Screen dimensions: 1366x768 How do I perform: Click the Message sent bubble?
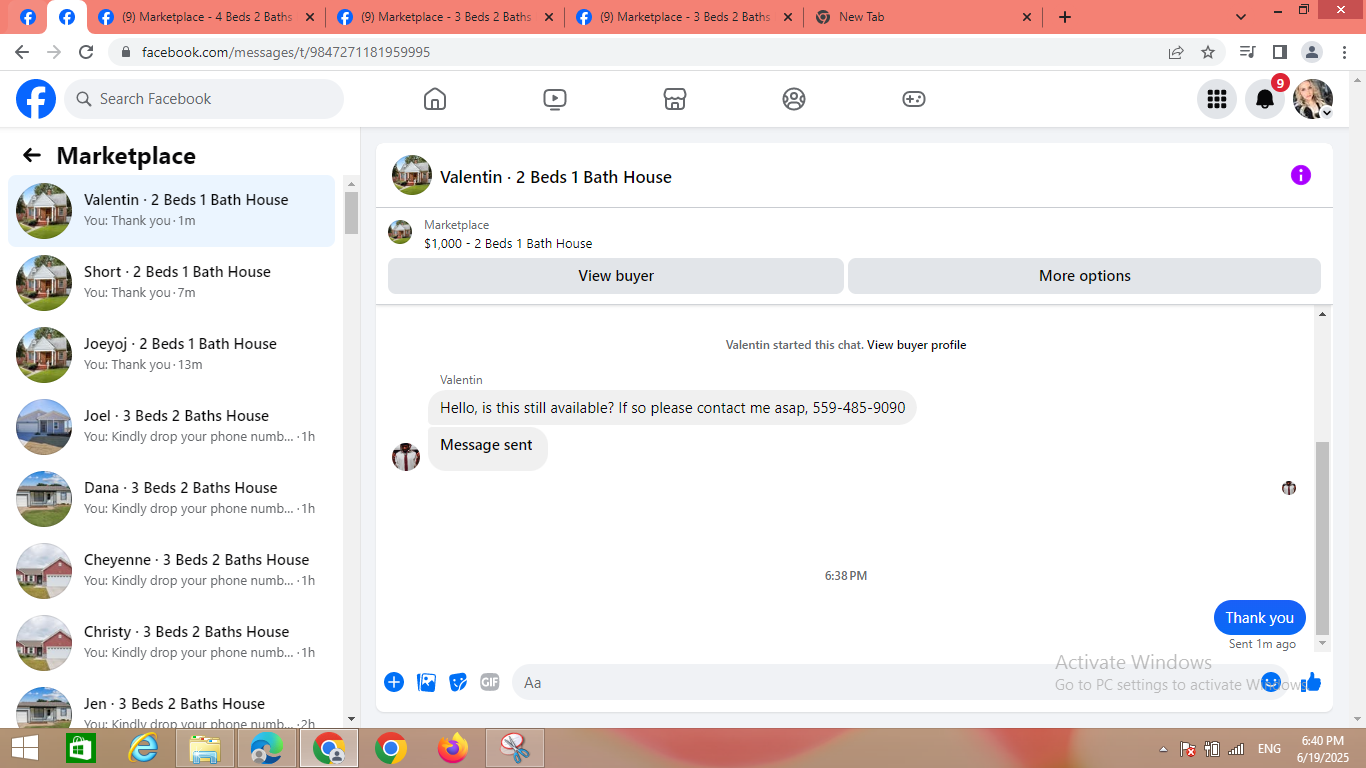(x=487, y=449)
